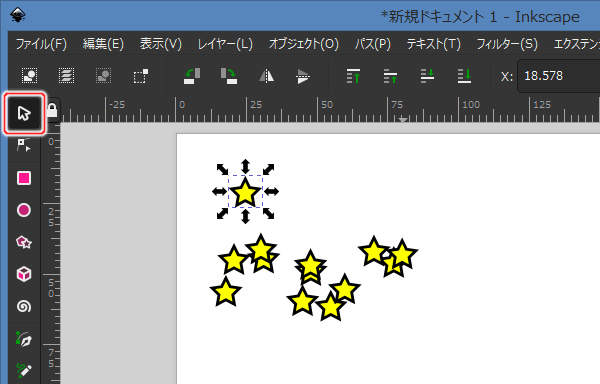Open the ファイル(F) menu

[41, 44]
